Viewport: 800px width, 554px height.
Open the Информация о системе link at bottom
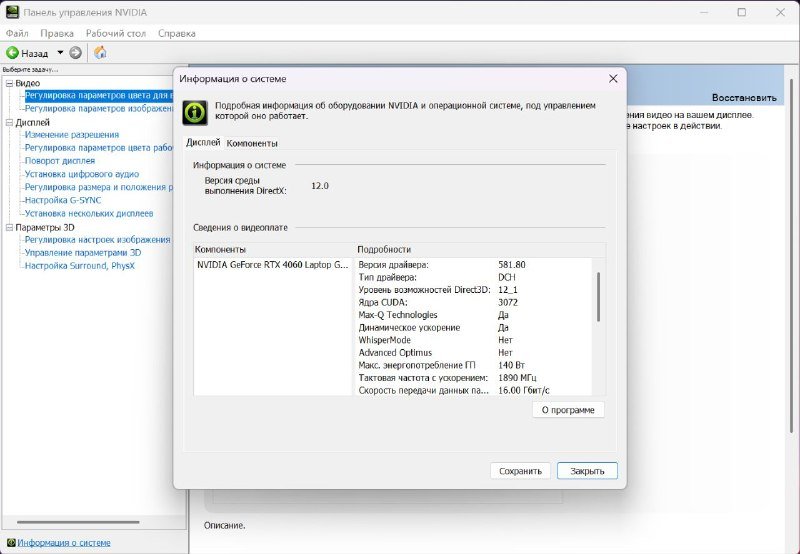[x=64, y=543]
